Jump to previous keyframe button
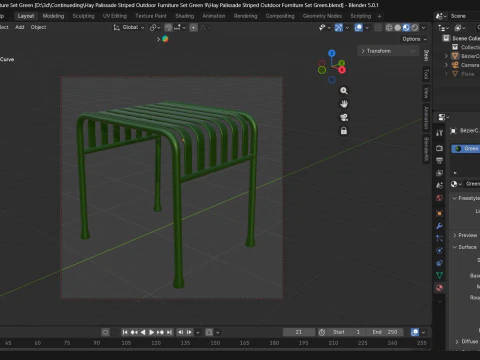Viewport: 480px width, 360px height. 134,332
